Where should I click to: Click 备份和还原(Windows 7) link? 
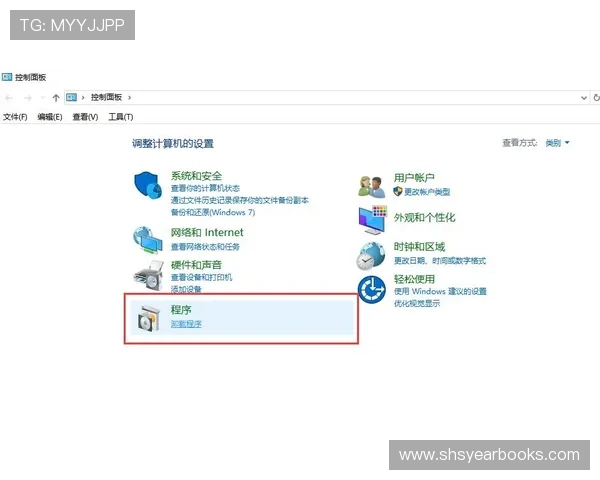213,212
